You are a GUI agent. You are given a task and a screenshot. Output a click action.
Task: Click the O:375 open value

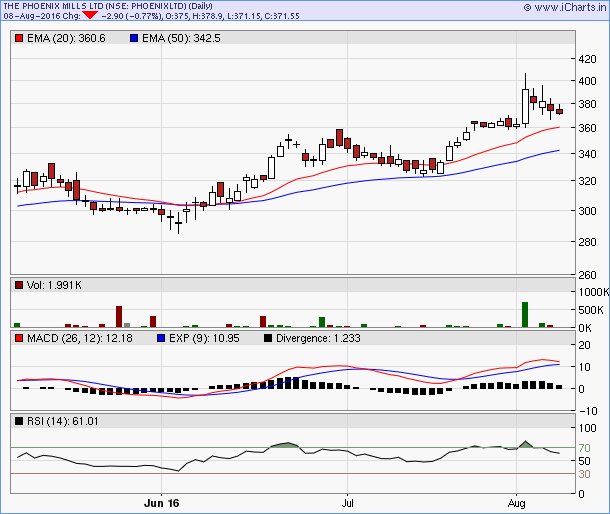pyautogui.click(x=177, y=16)
